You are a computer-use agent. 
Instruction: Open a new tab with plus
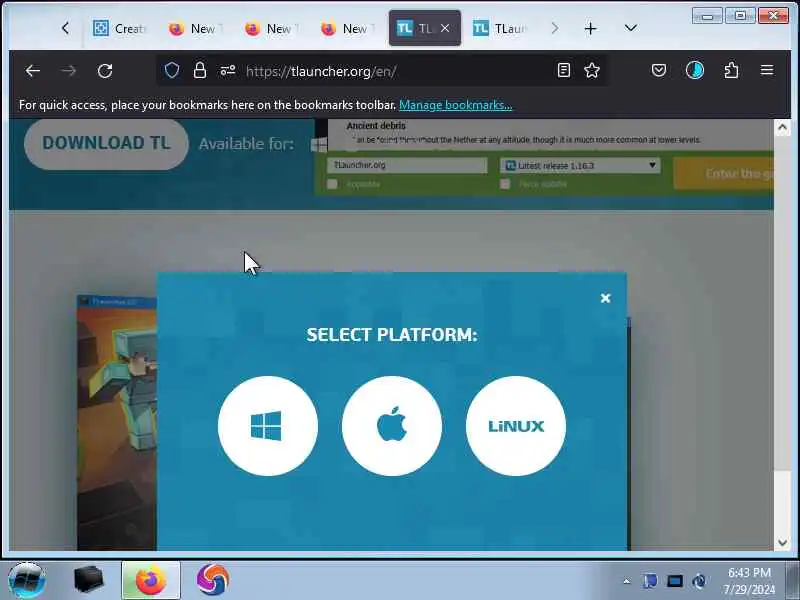[x=590, y=29]
